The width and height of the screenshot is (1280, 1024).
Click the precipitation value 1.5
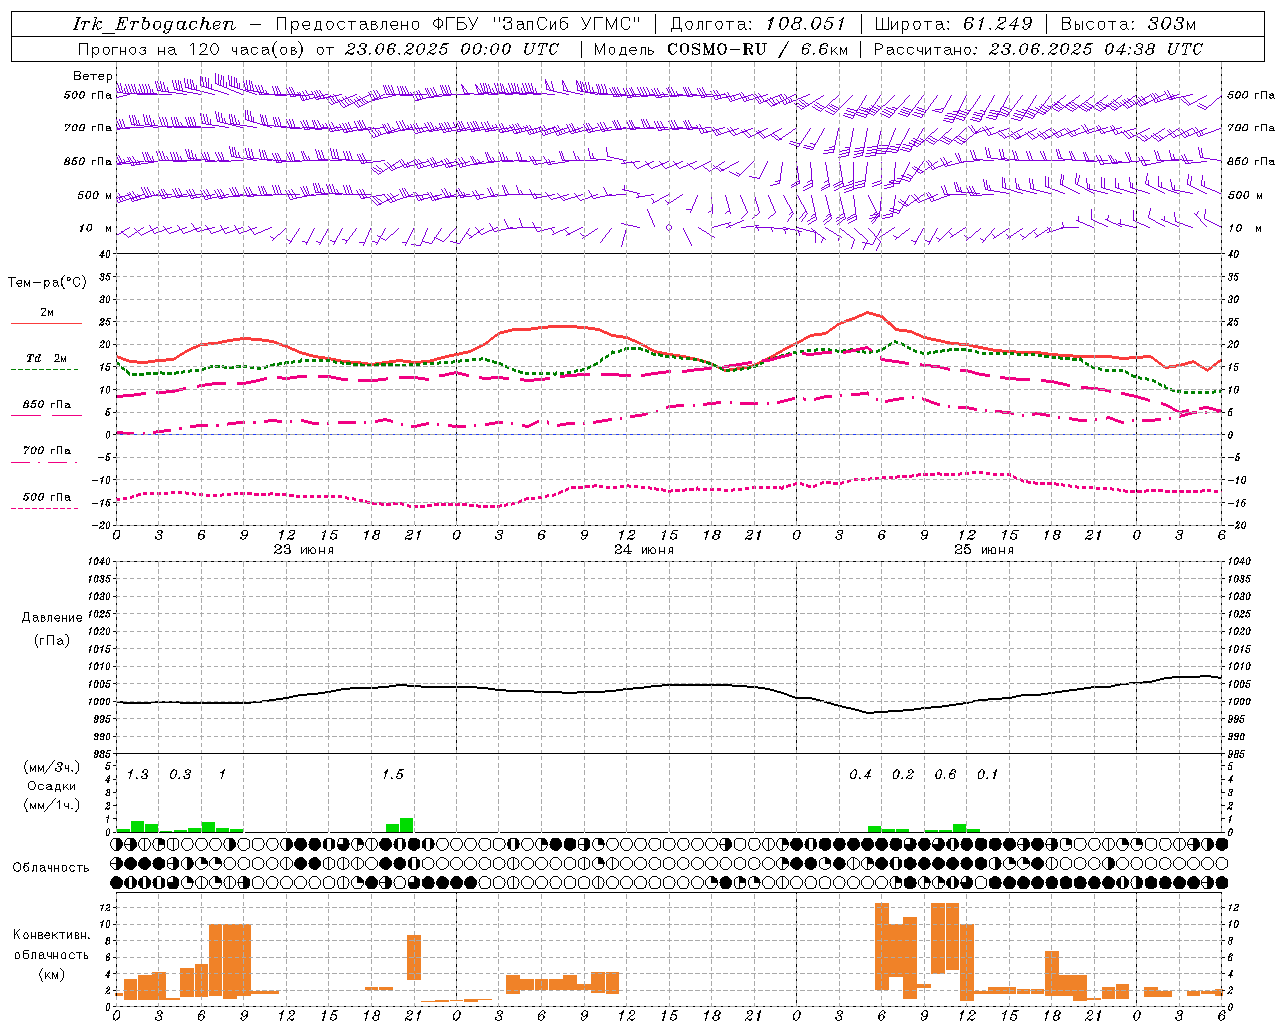click(393, 774)
